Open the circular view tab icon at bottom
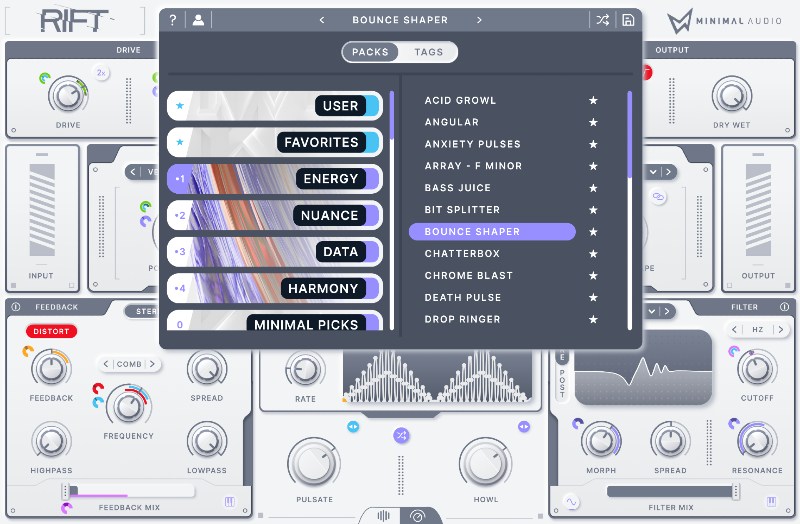This screenshot has width=800, height=524. point(417,516)
